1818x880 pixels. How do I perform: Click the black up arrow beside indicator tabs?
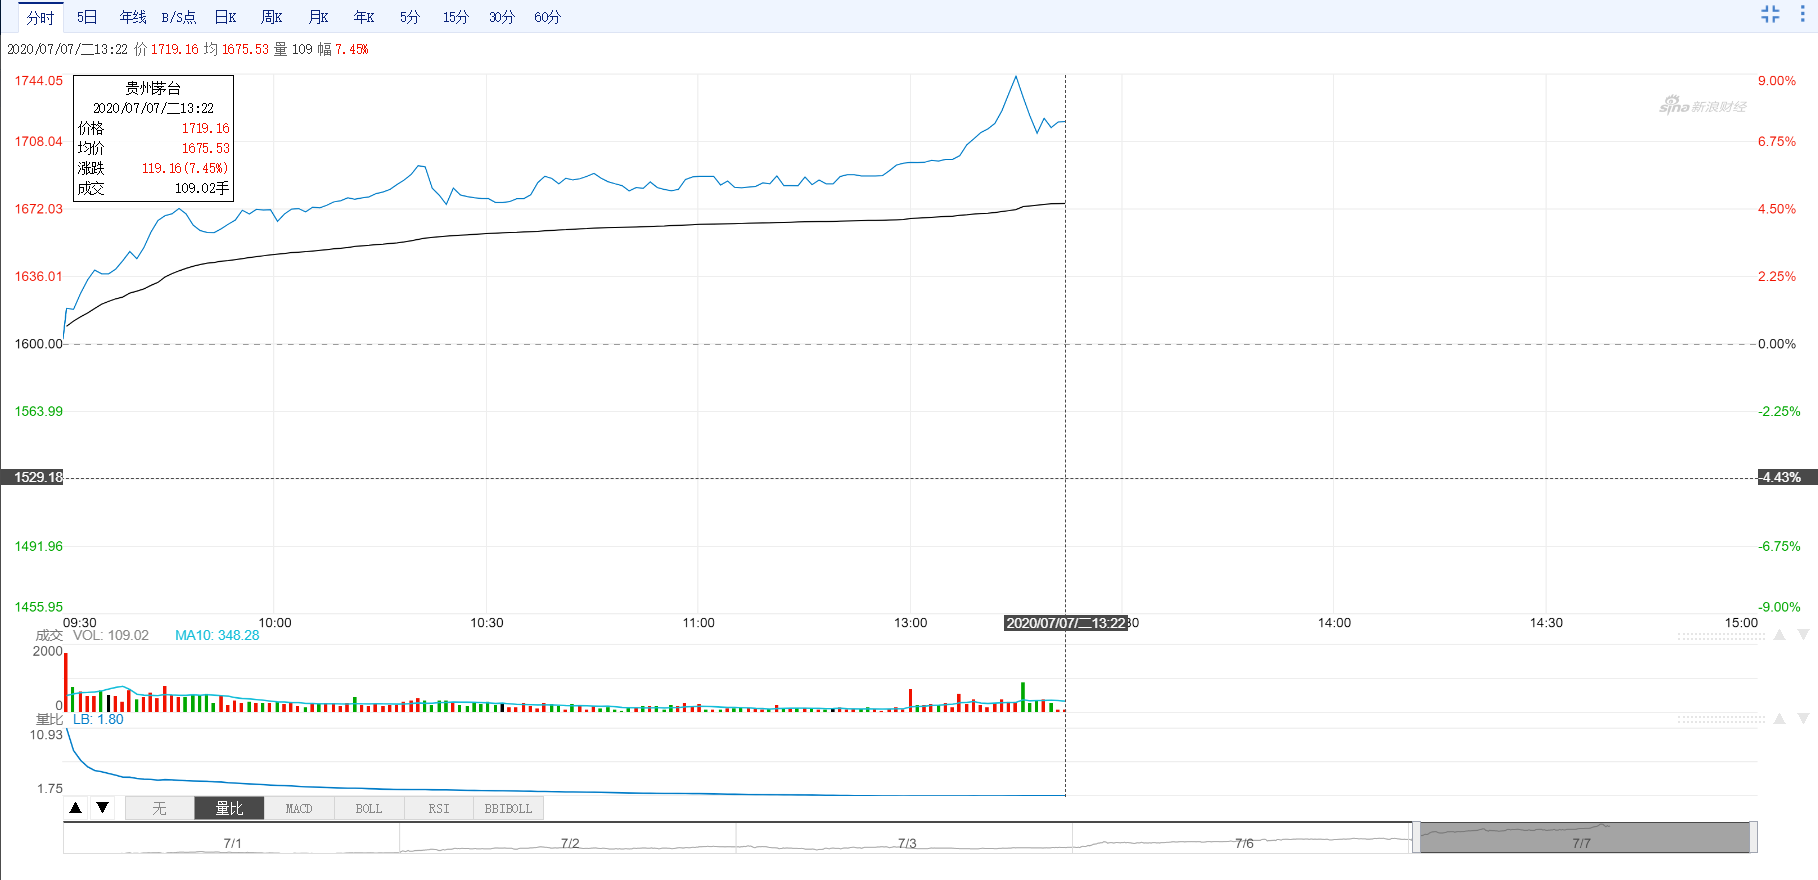tap(76, 807)
